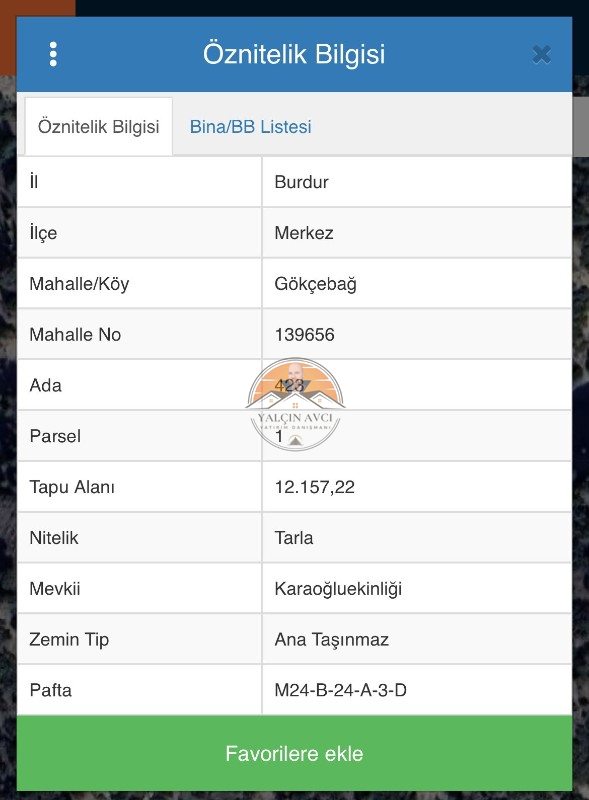Click the Parsel row label
The image size is (589, 800).
tap(55, 436)
